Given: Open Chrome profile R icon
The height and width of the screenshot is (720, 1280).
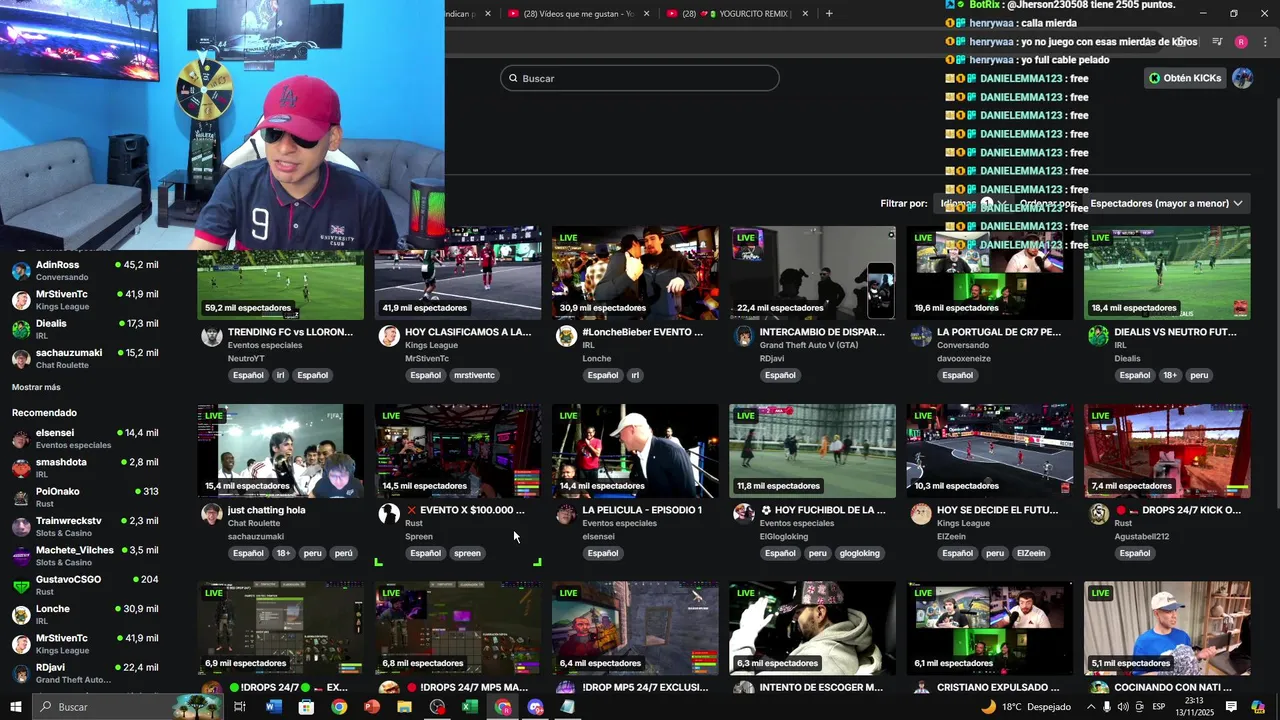Looking at the screenshot, I should point(1241,42).
